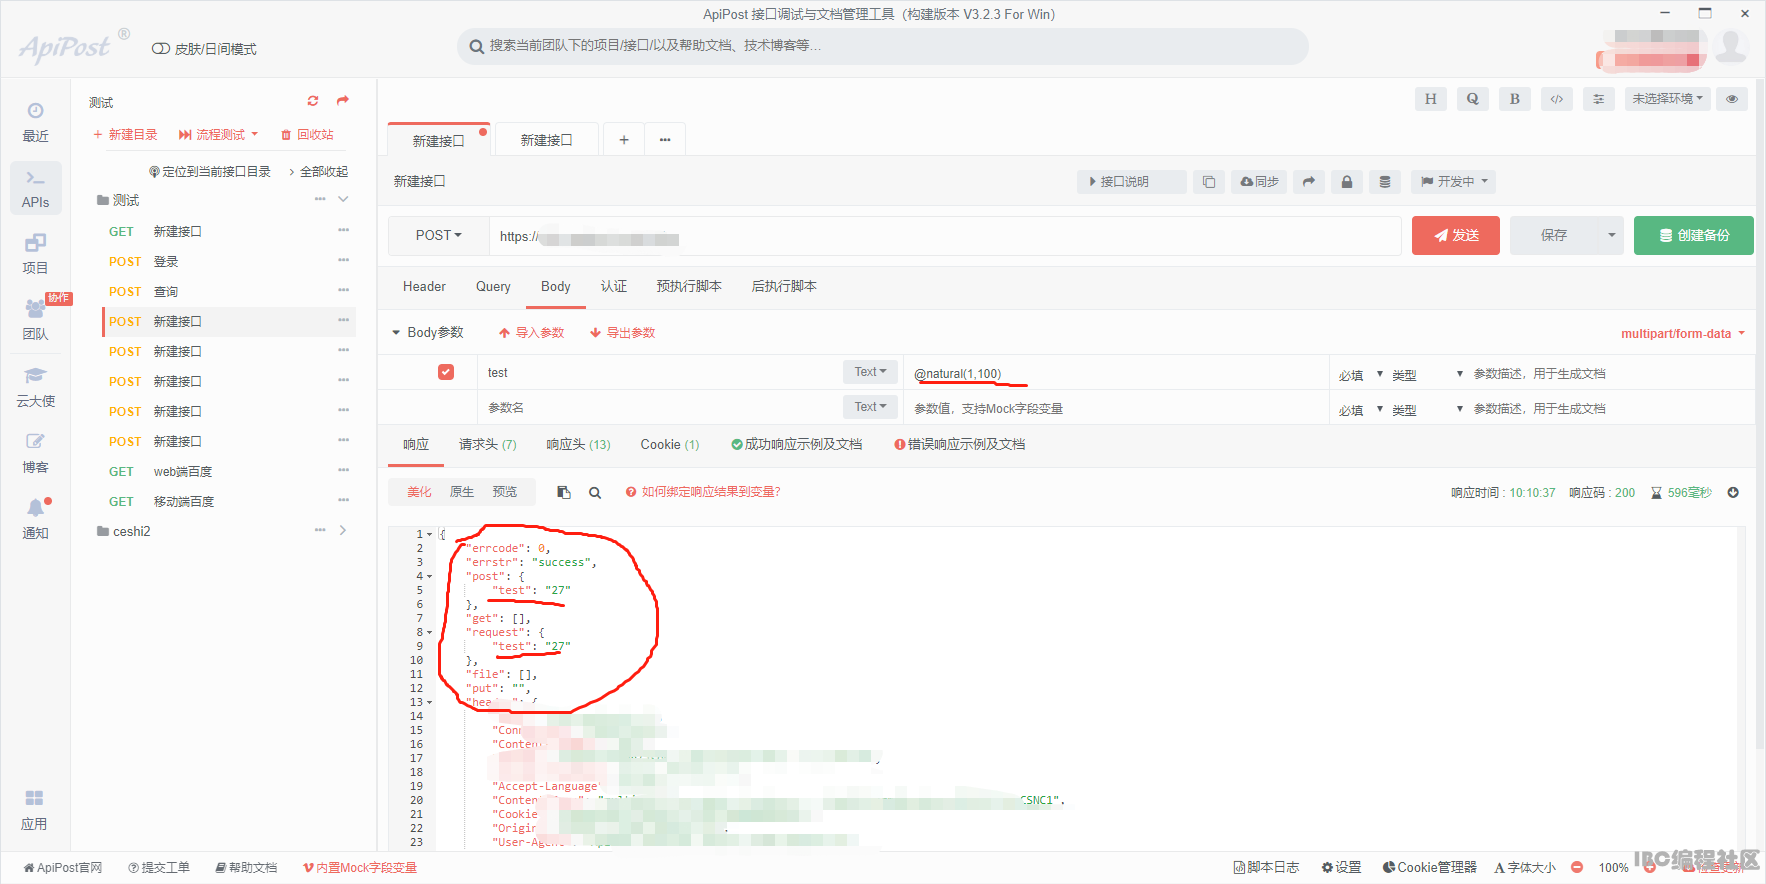
Task: Switch to the Query tab
Action: [x=493, y=287]
